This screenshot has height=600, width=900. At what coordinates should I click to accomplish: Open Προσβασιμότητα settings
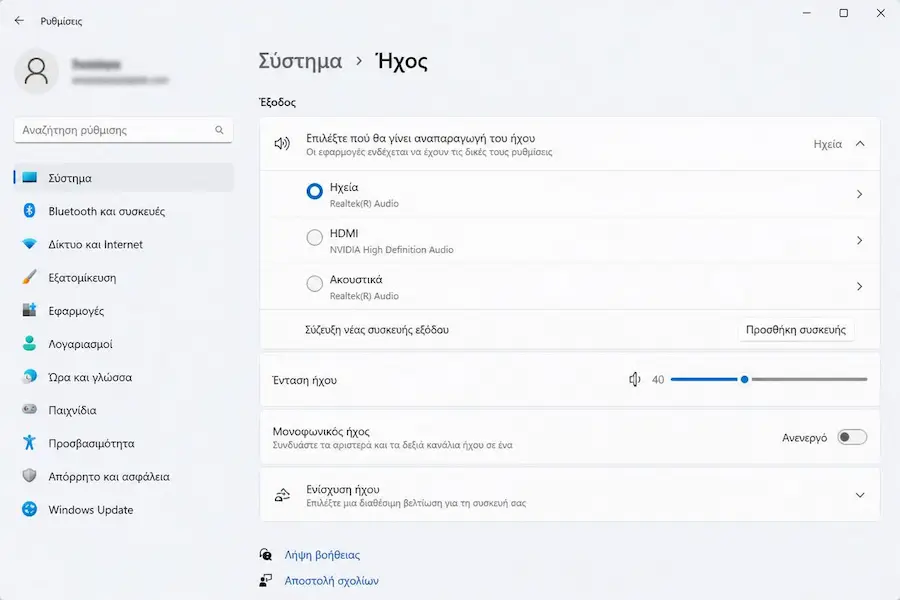click(124, 443)
